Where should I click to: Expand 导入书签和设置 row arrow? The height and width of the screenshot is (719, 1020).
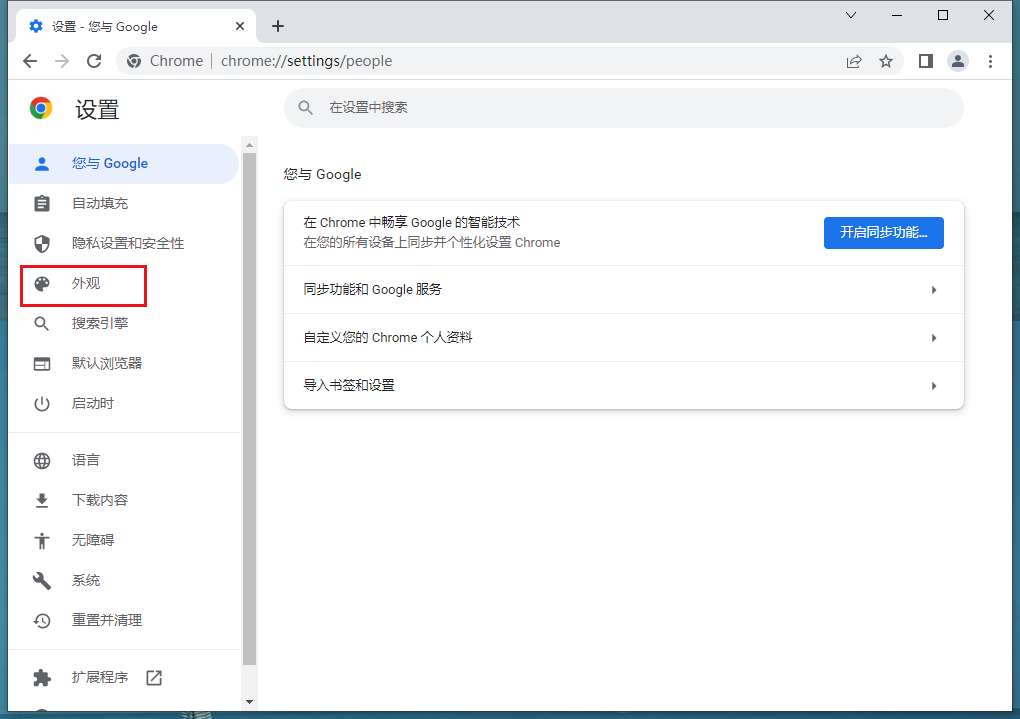pos(933,387)
